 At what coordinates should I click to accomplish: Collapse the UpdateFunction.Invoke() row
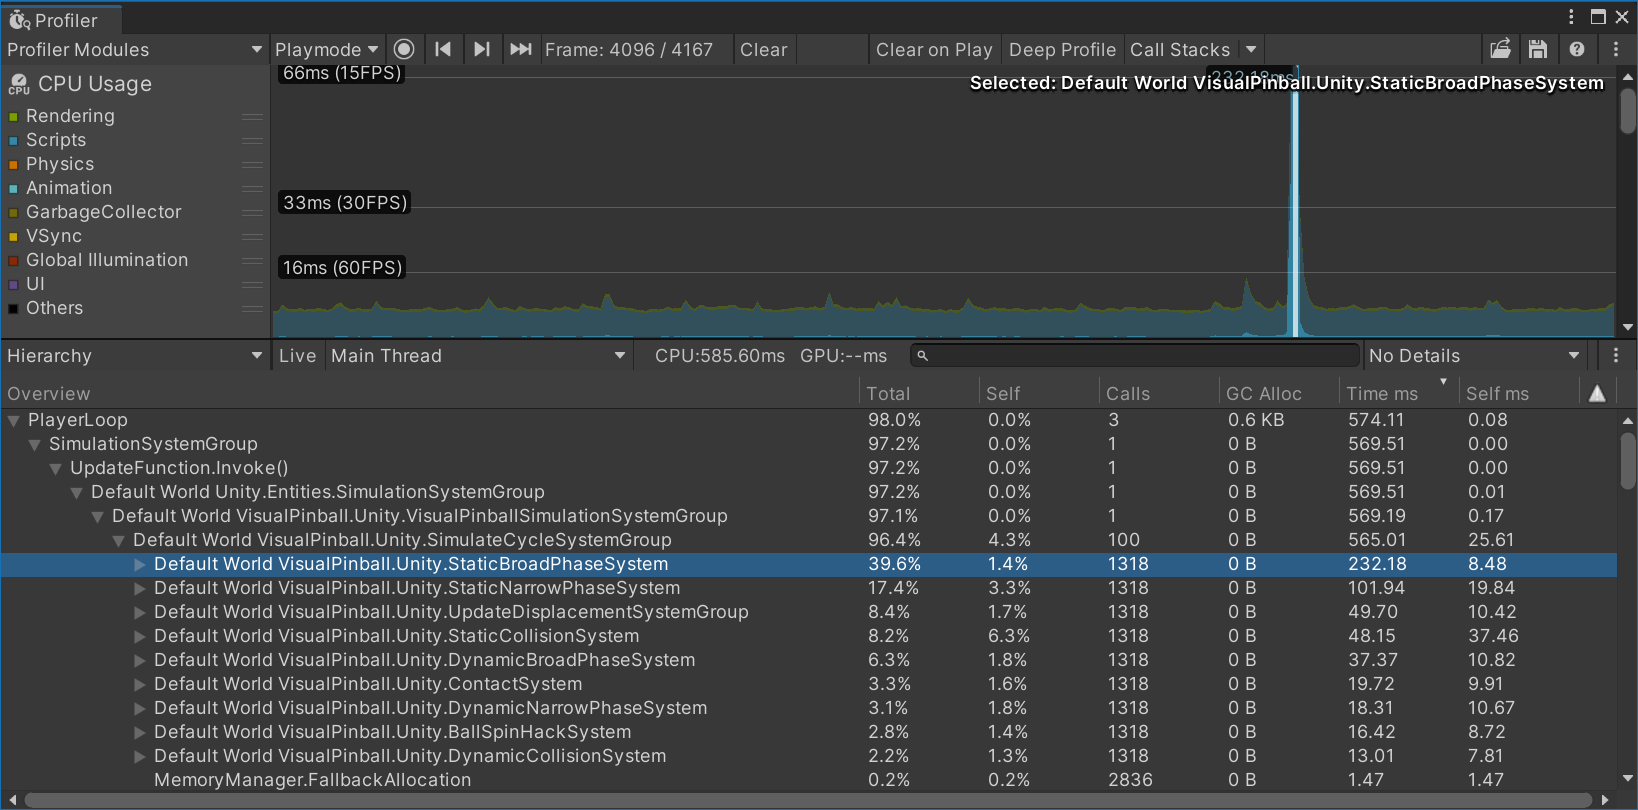click(56, 469)
